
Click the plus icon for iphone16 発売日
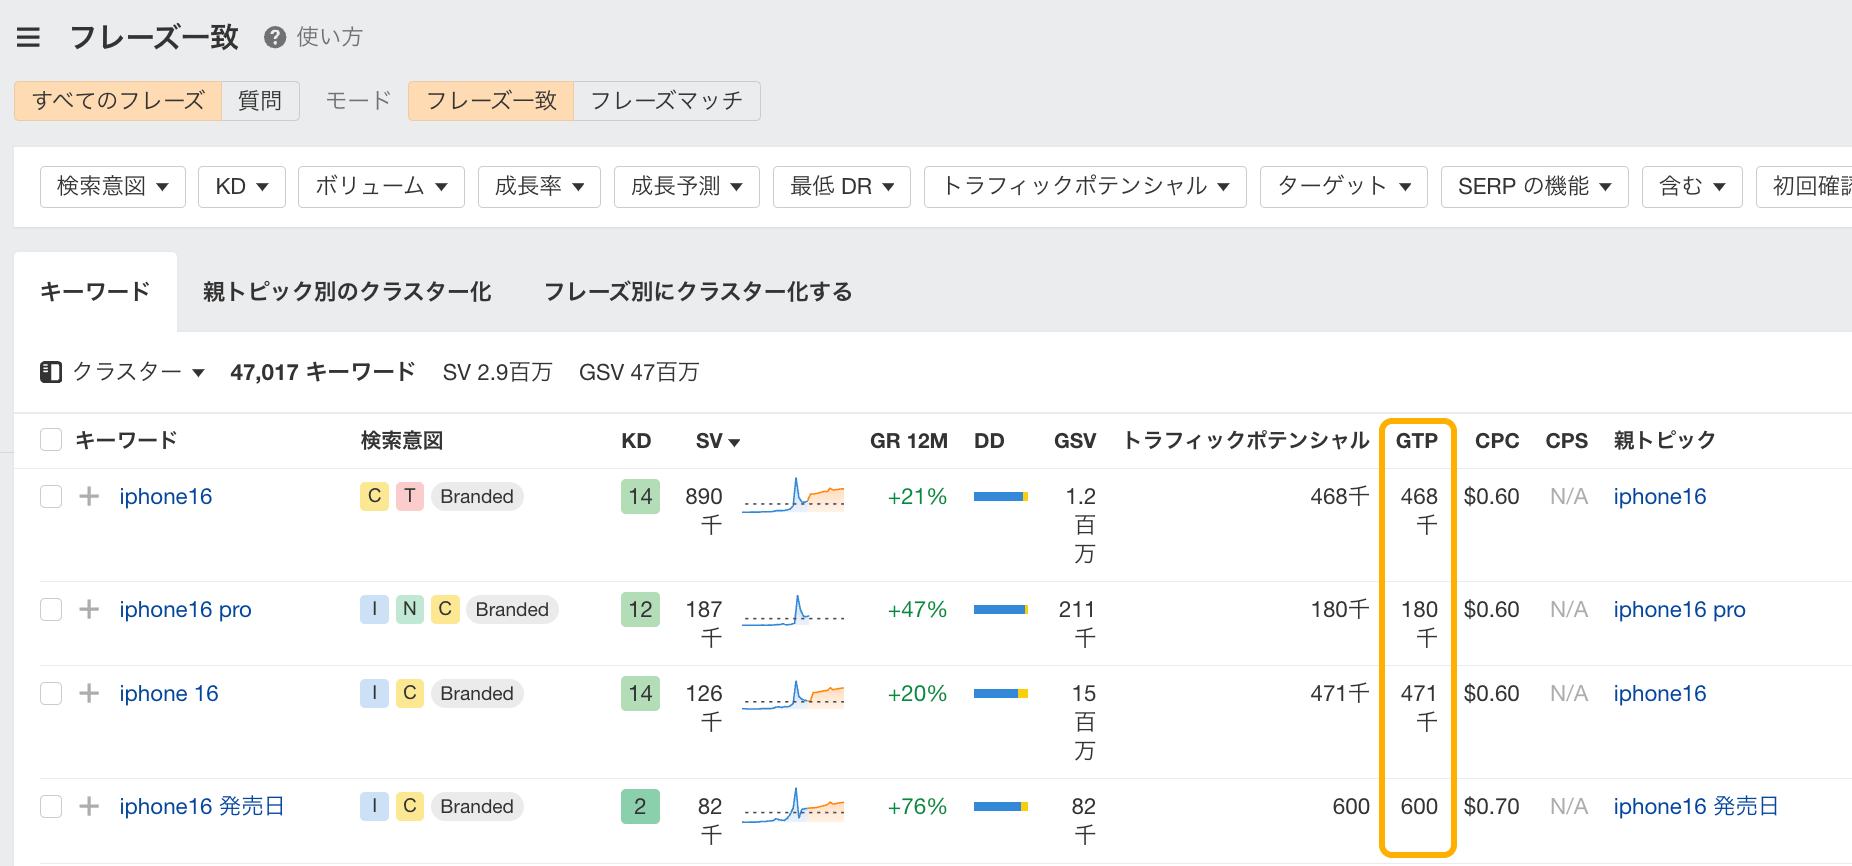coord(89,807)
